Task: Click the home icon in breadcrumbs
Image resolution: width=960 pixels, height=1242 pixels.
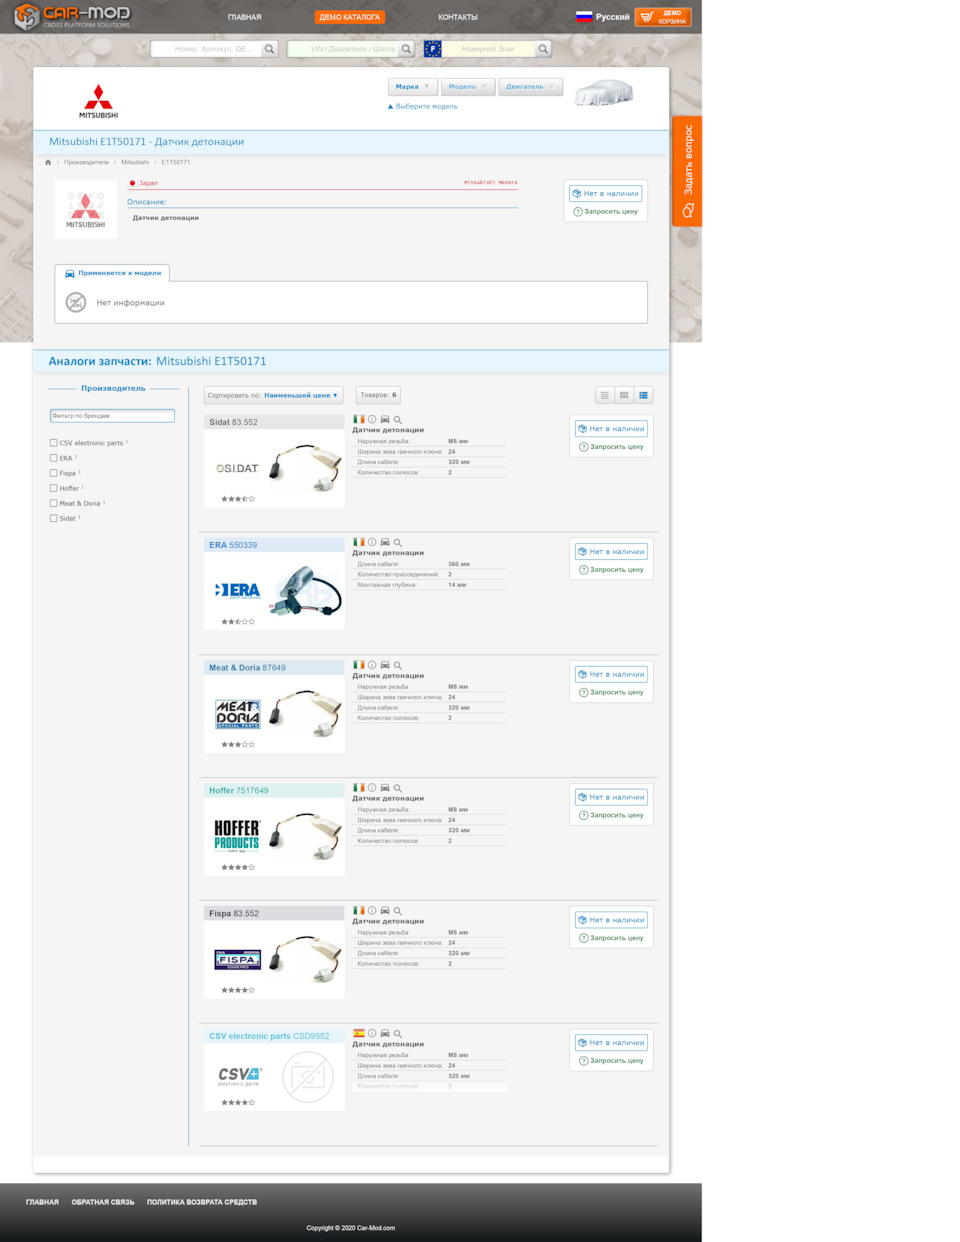Action: pyautogui.click(x=48, y=162)
